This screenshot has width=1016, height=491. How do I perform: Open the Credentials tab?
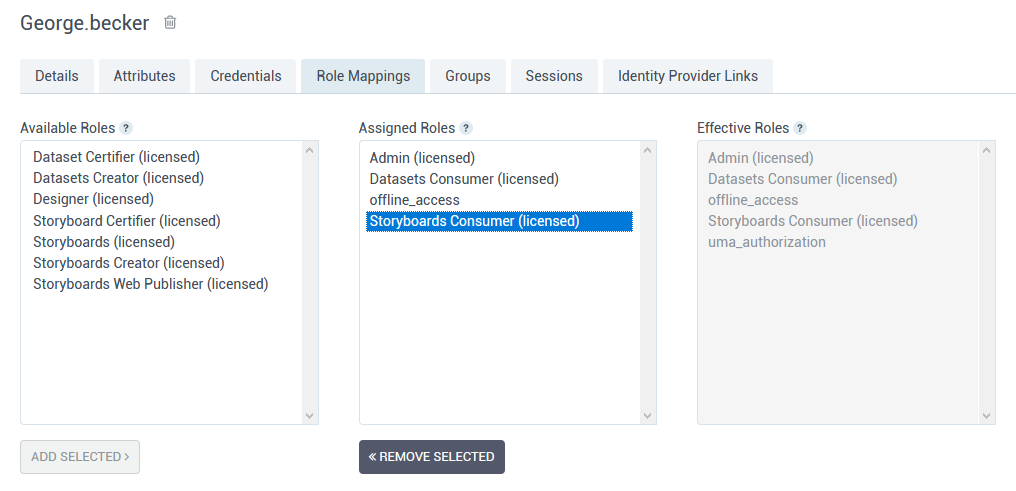(x=246, y=76)
